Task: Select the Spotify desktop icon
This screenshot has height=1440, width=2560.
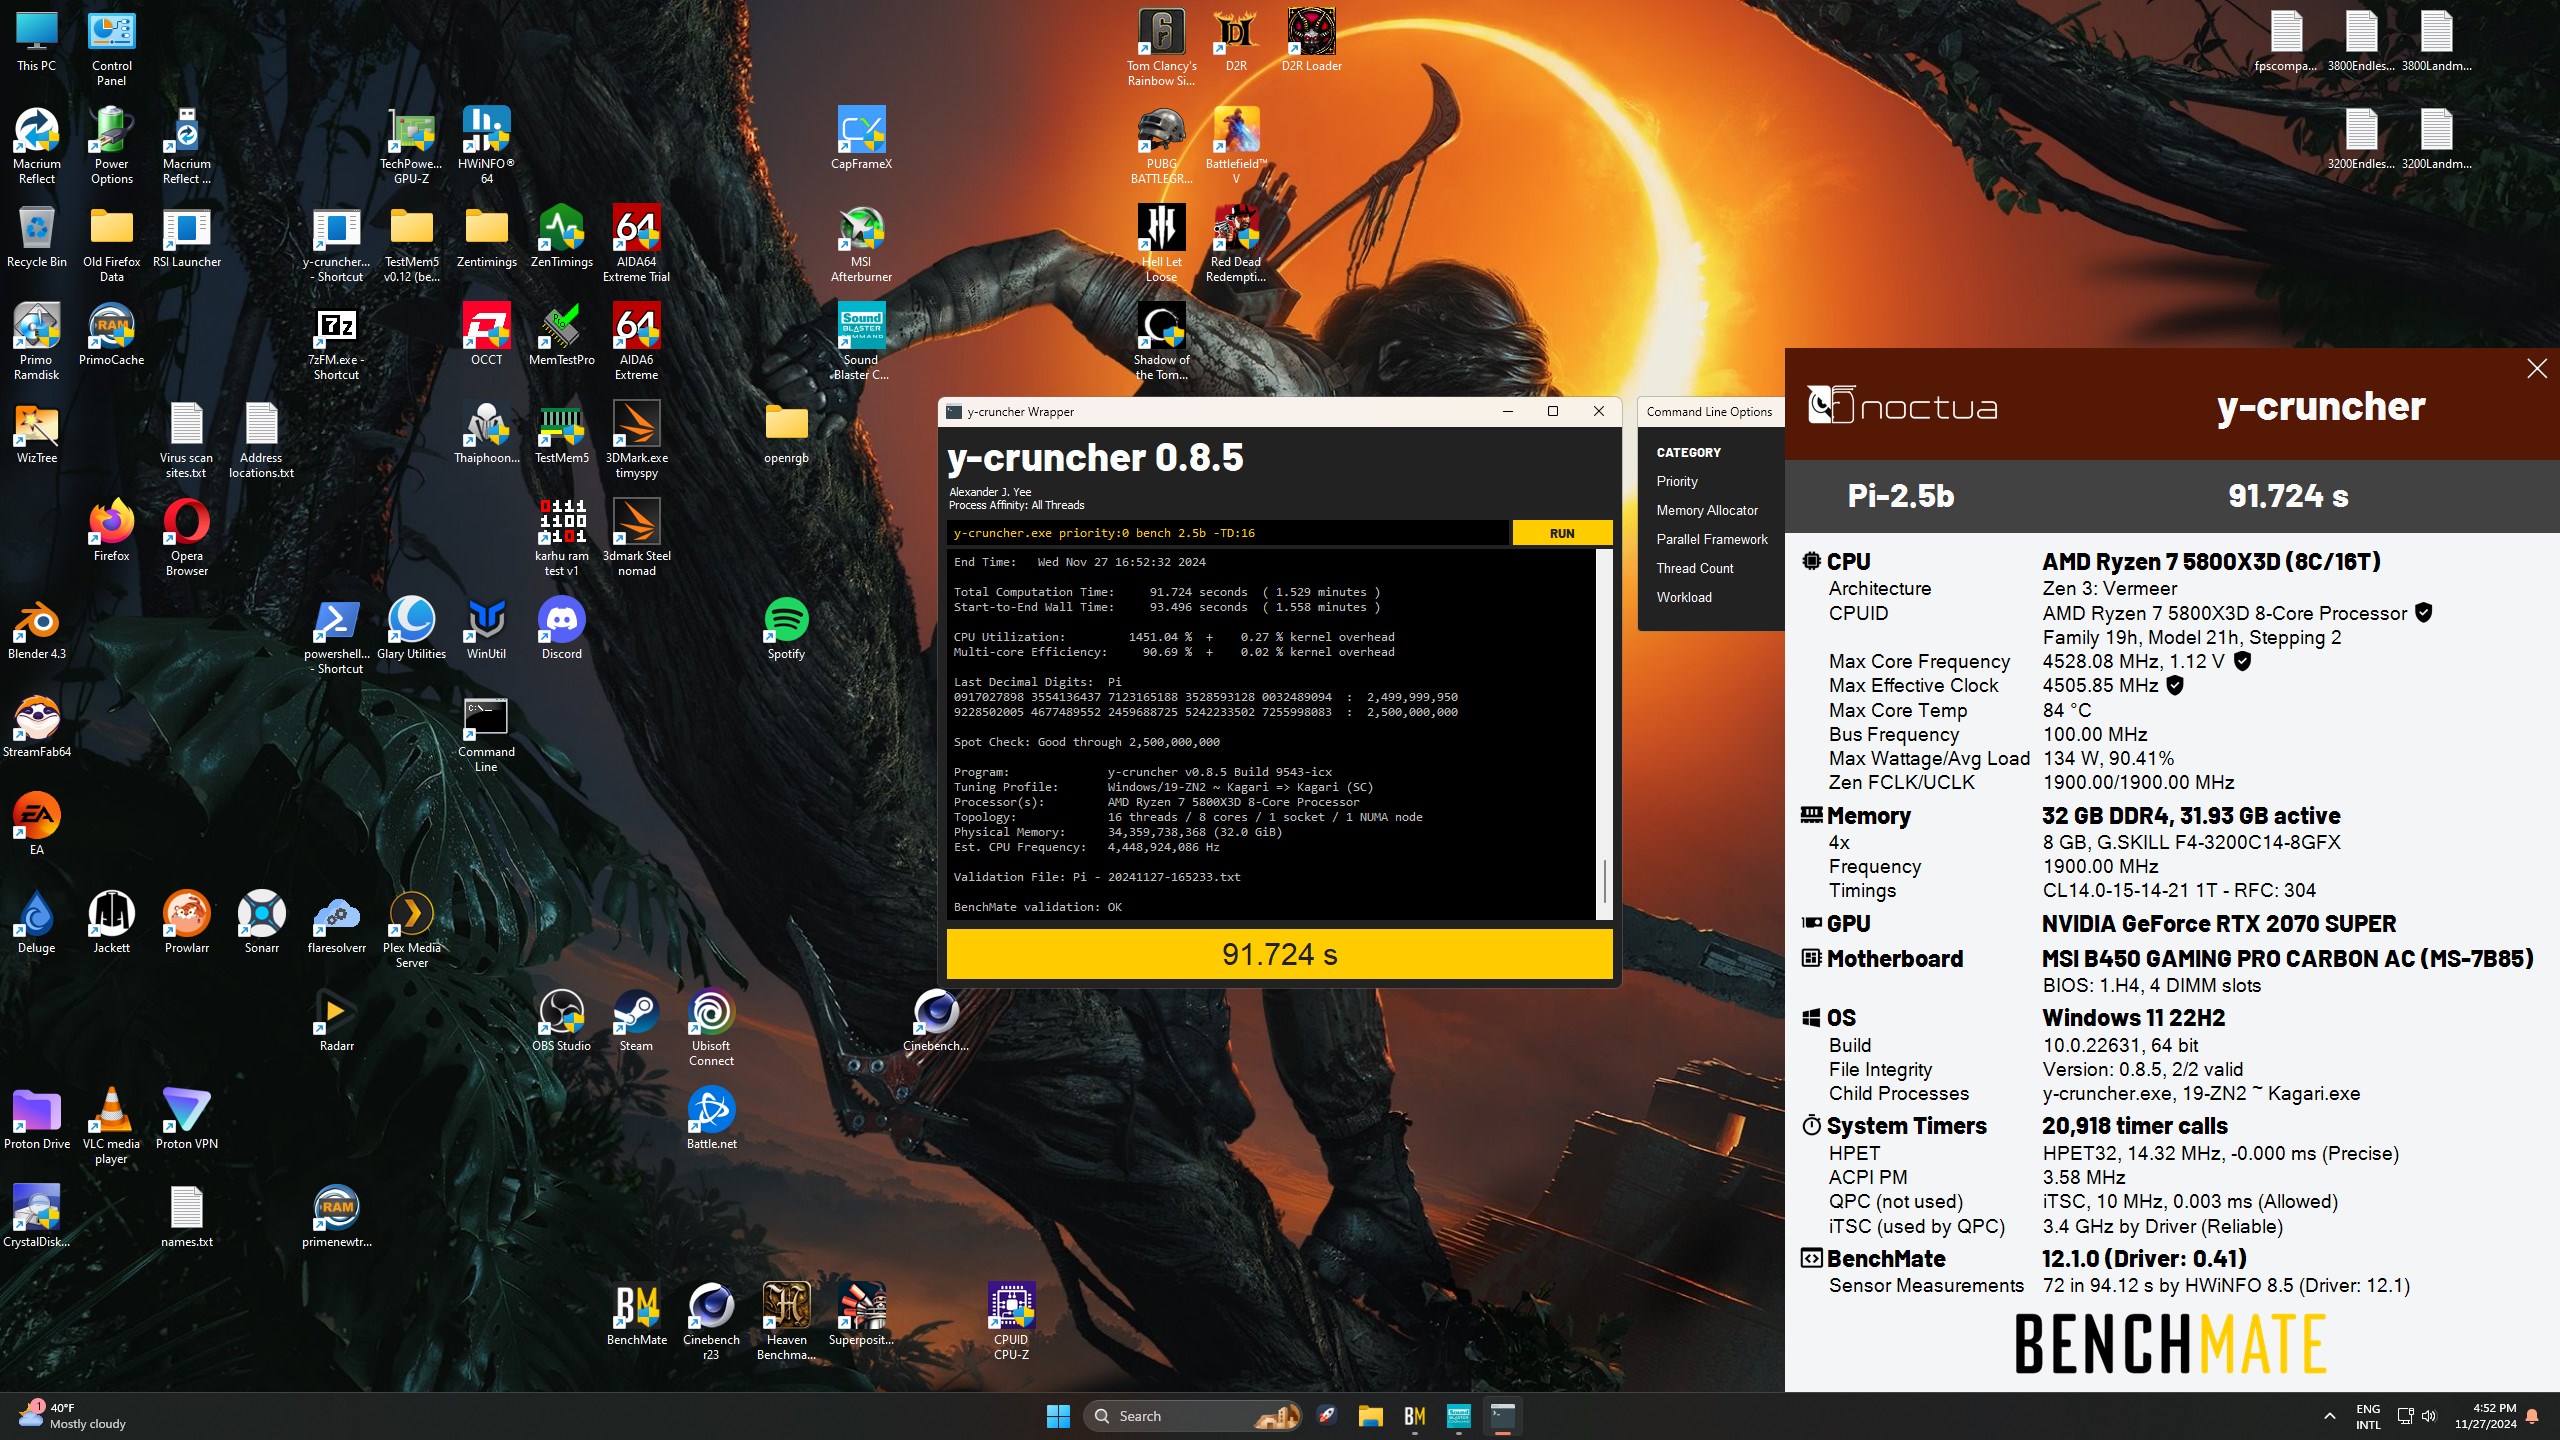Action: pyautogui.click(x=786, y=629)
